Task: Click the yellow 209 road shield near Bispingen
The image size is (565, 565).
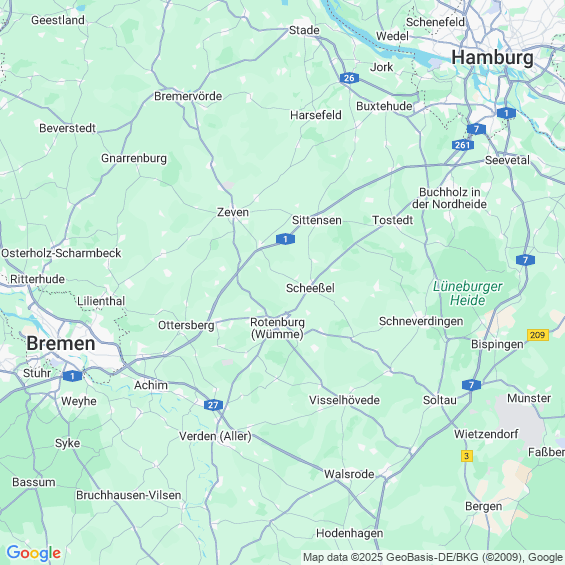Action: click(x=538, y=335)
